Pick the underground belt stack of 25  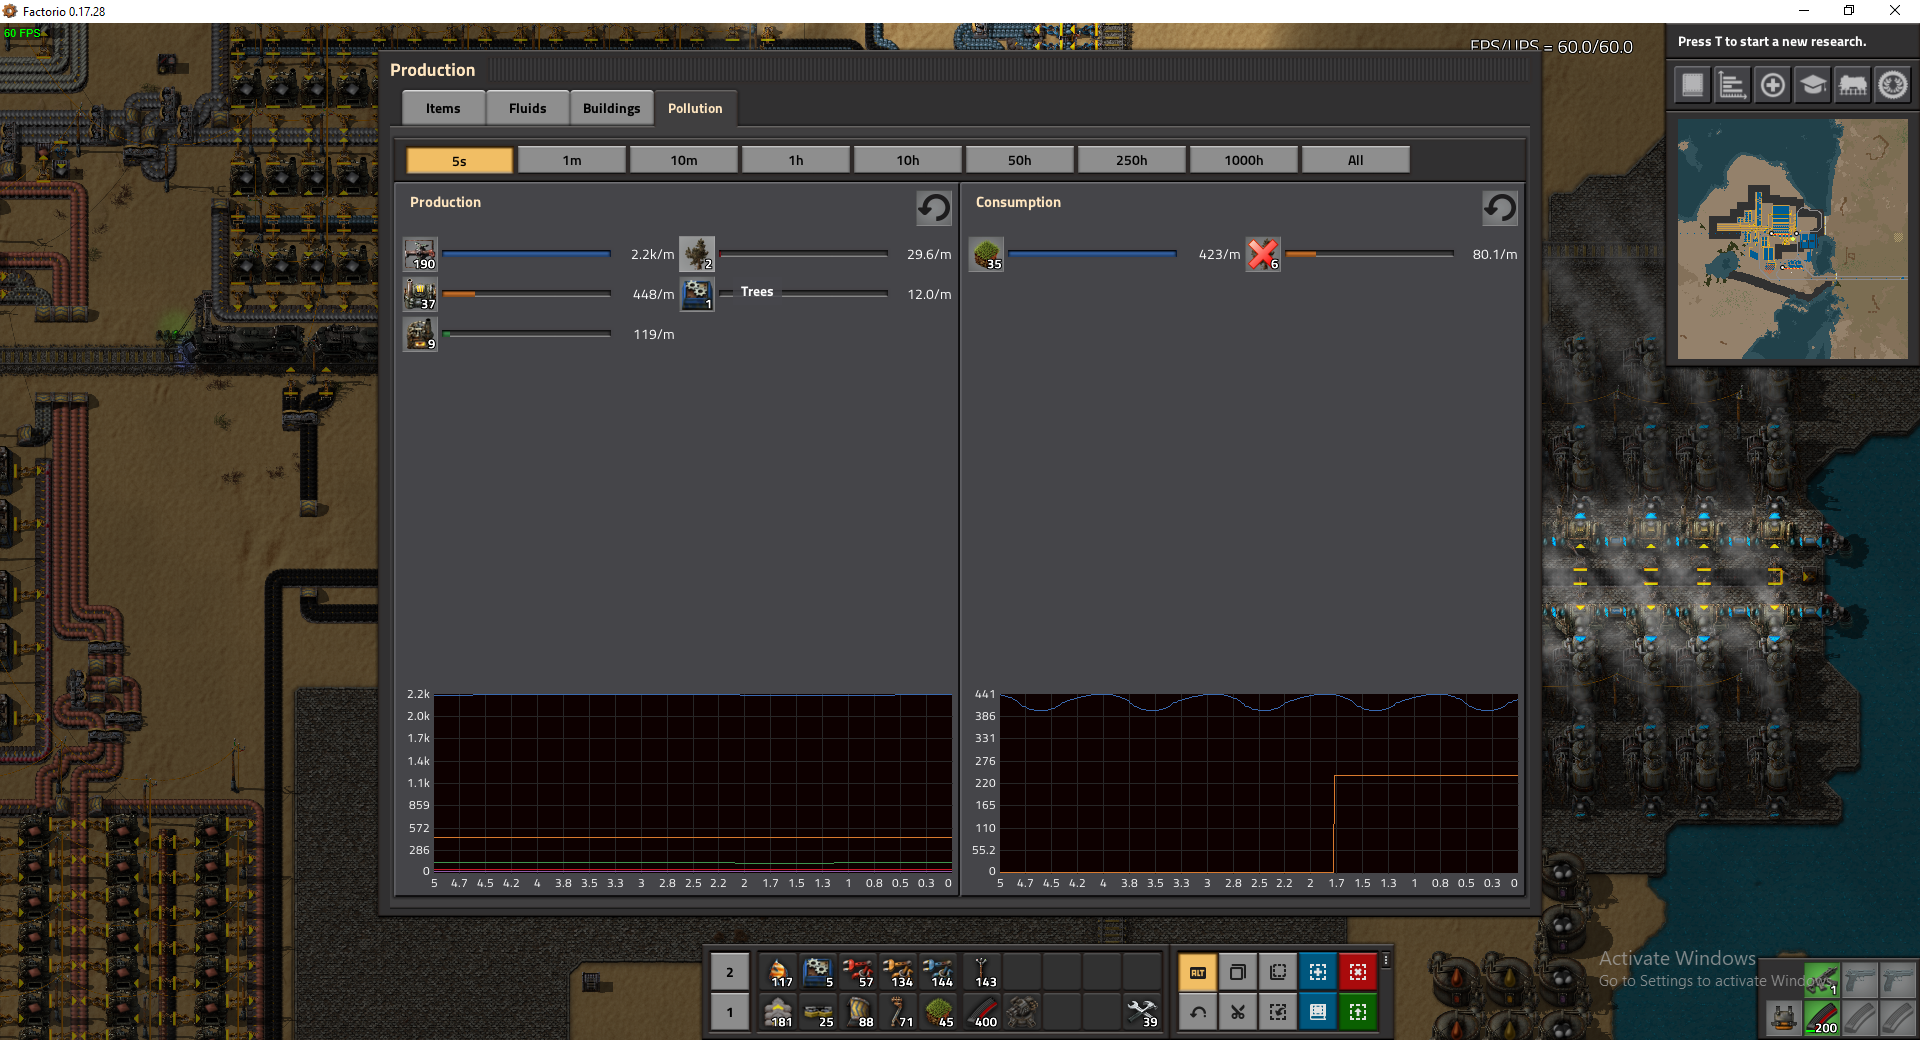click(x=818, y=1012)
